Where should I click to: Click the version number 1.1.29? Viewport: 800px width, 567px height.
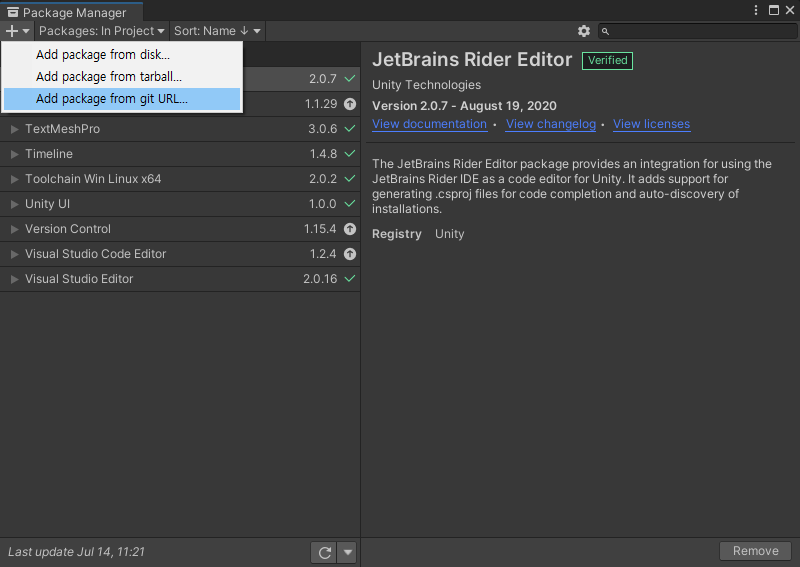coord(321,104)
